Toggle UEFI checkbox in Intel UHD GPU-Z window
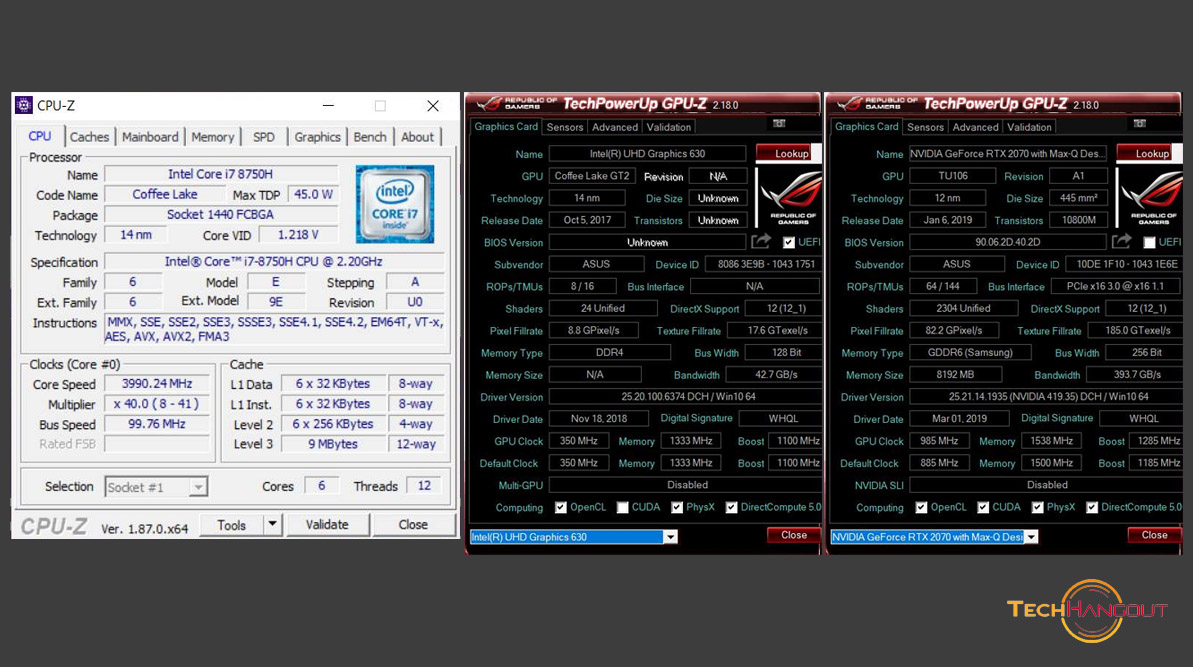The image size is (1193, 667). [x=789, y=243]
